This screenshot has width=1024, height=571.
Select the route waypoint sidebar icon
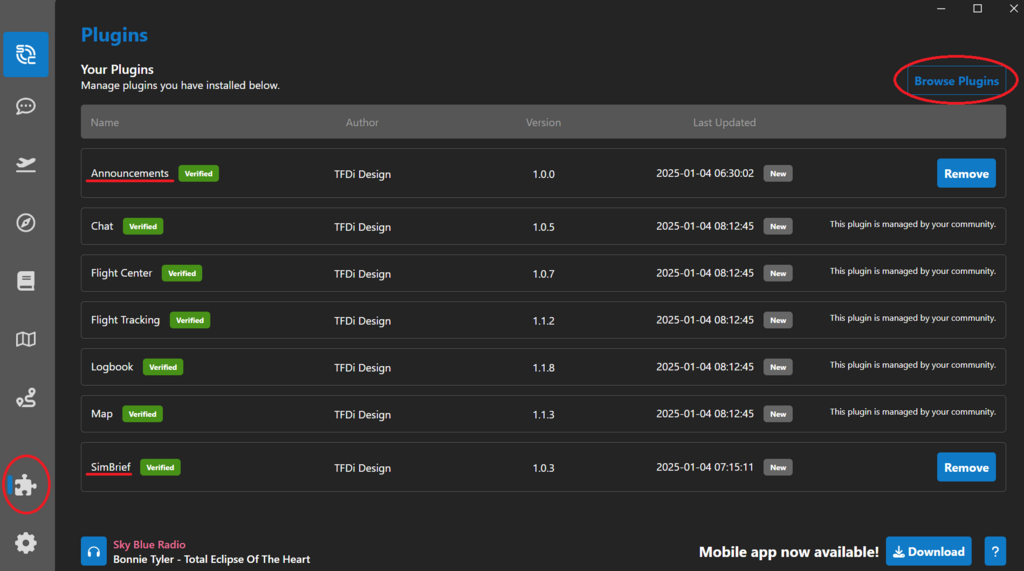tap(25, 397)
